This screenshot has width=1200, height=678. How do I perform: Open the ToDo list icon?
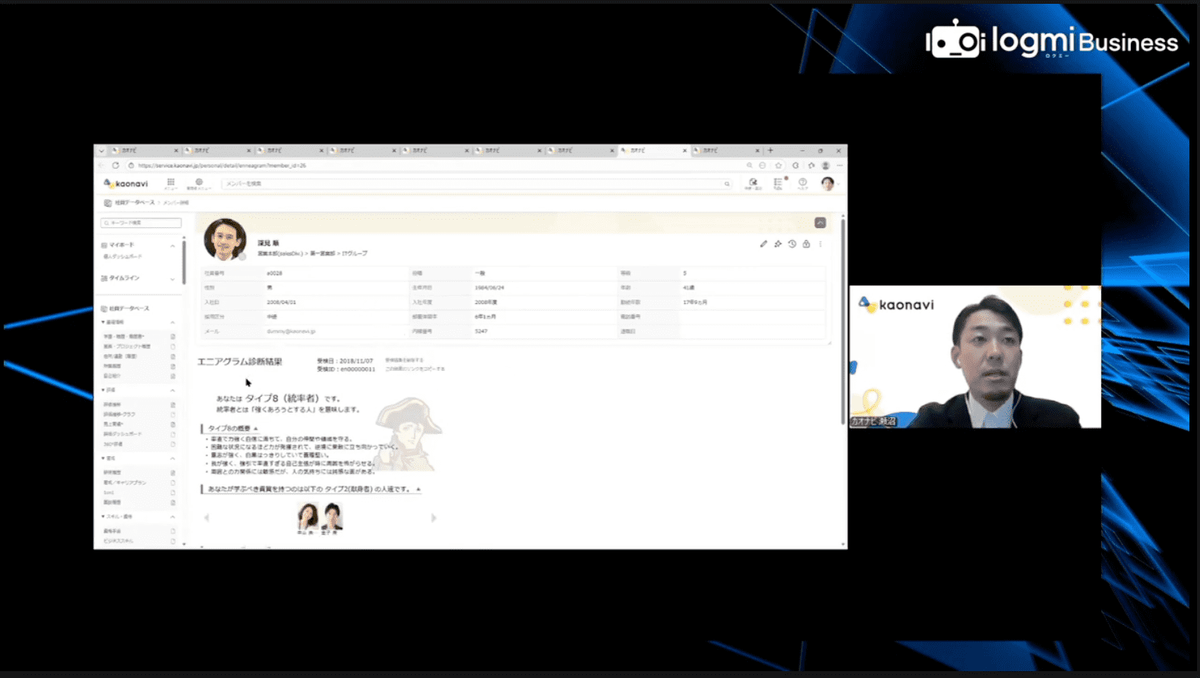(778, 183)
